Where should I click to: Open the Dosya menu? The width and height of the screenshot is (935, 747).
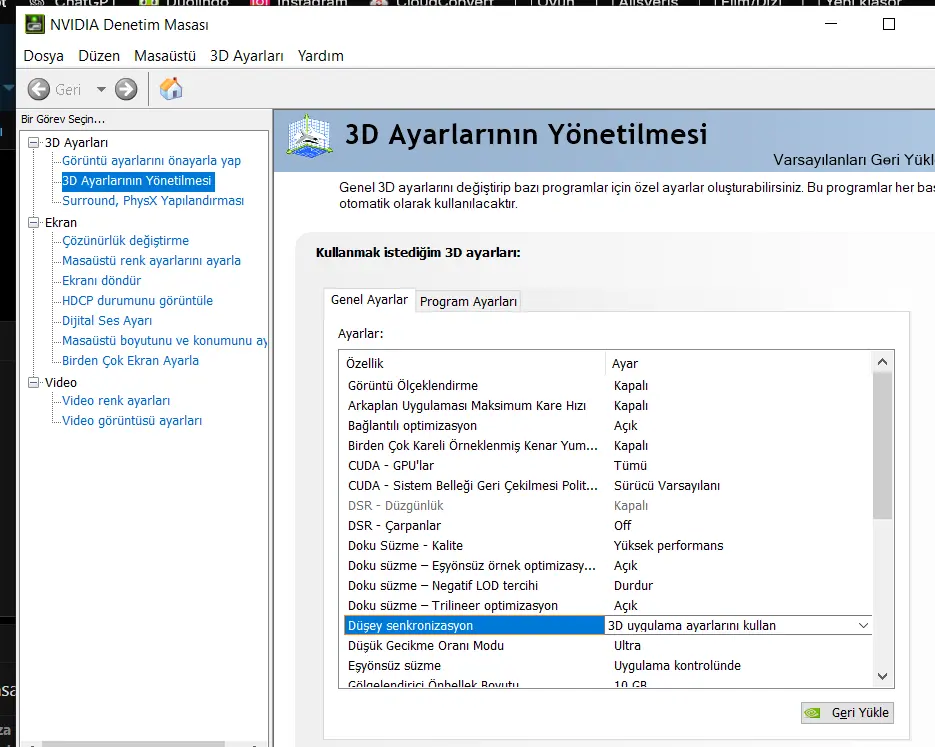(x=44, y=56)
